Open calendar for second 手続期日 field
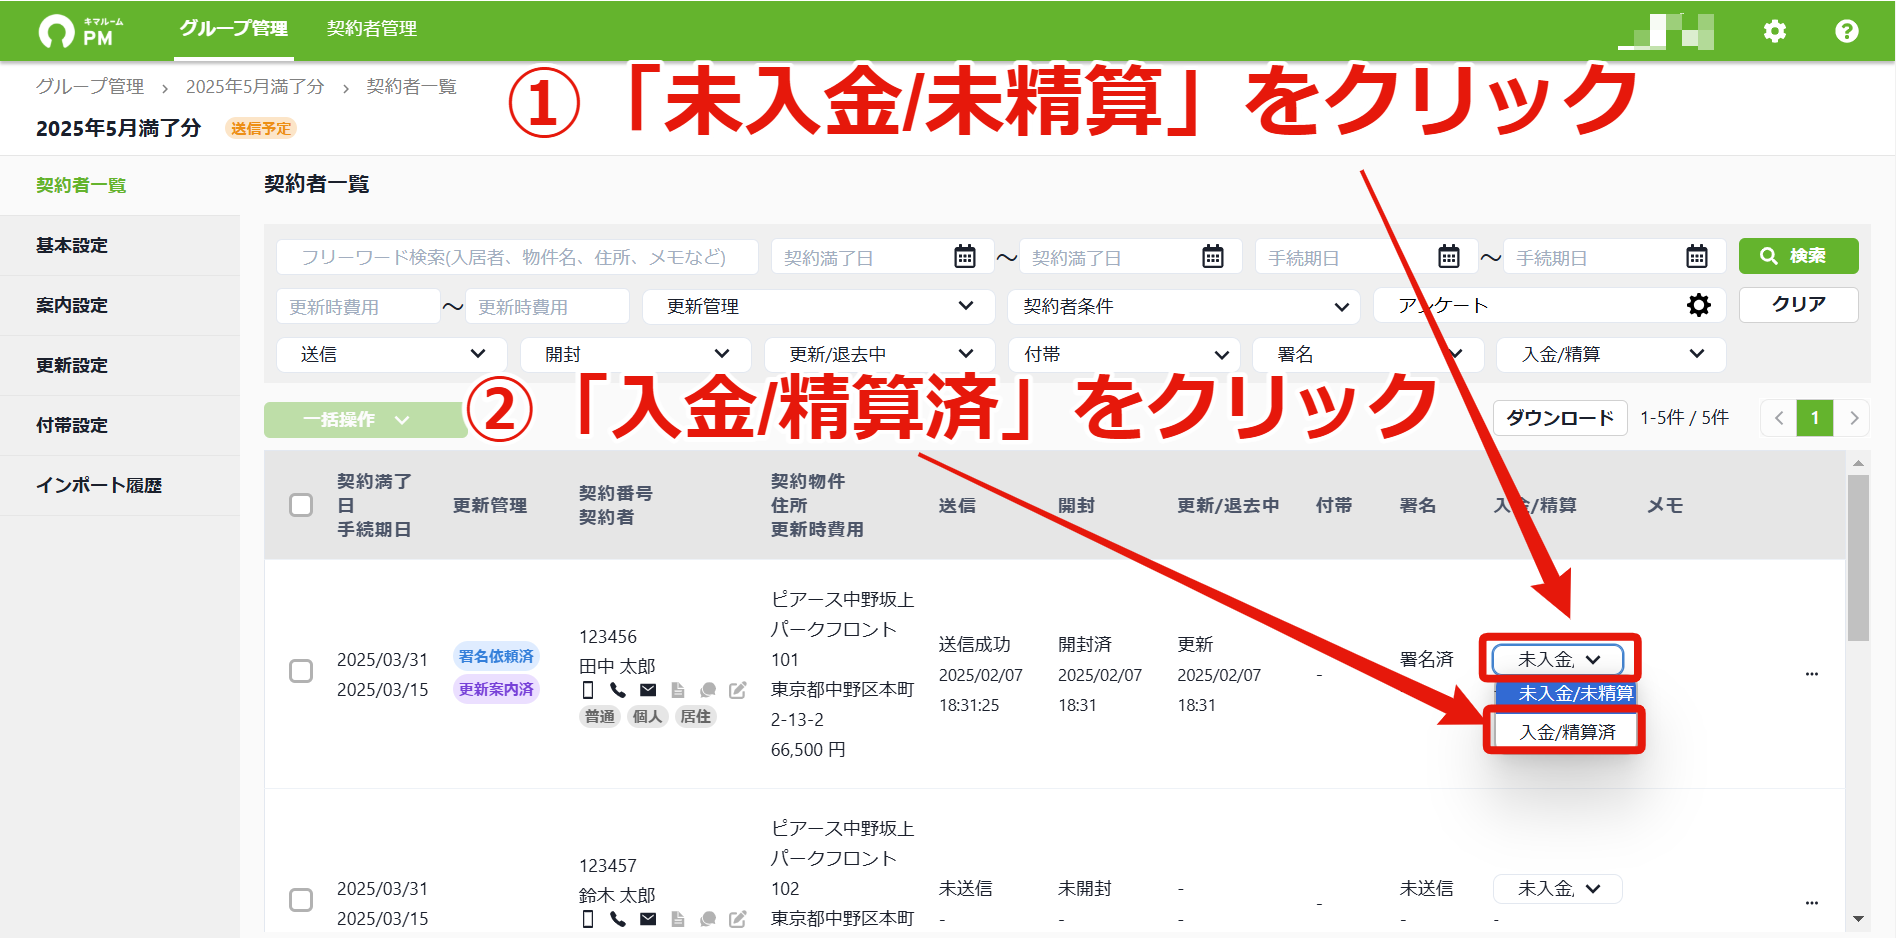 (1696, 257)
